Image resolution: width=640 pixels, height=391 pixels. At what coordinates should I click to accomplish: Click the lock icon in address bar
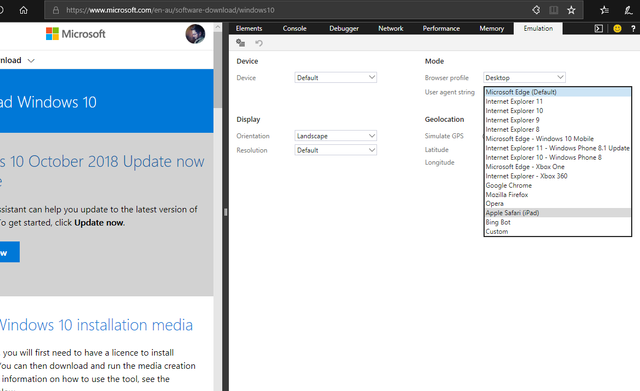[56, 10]
